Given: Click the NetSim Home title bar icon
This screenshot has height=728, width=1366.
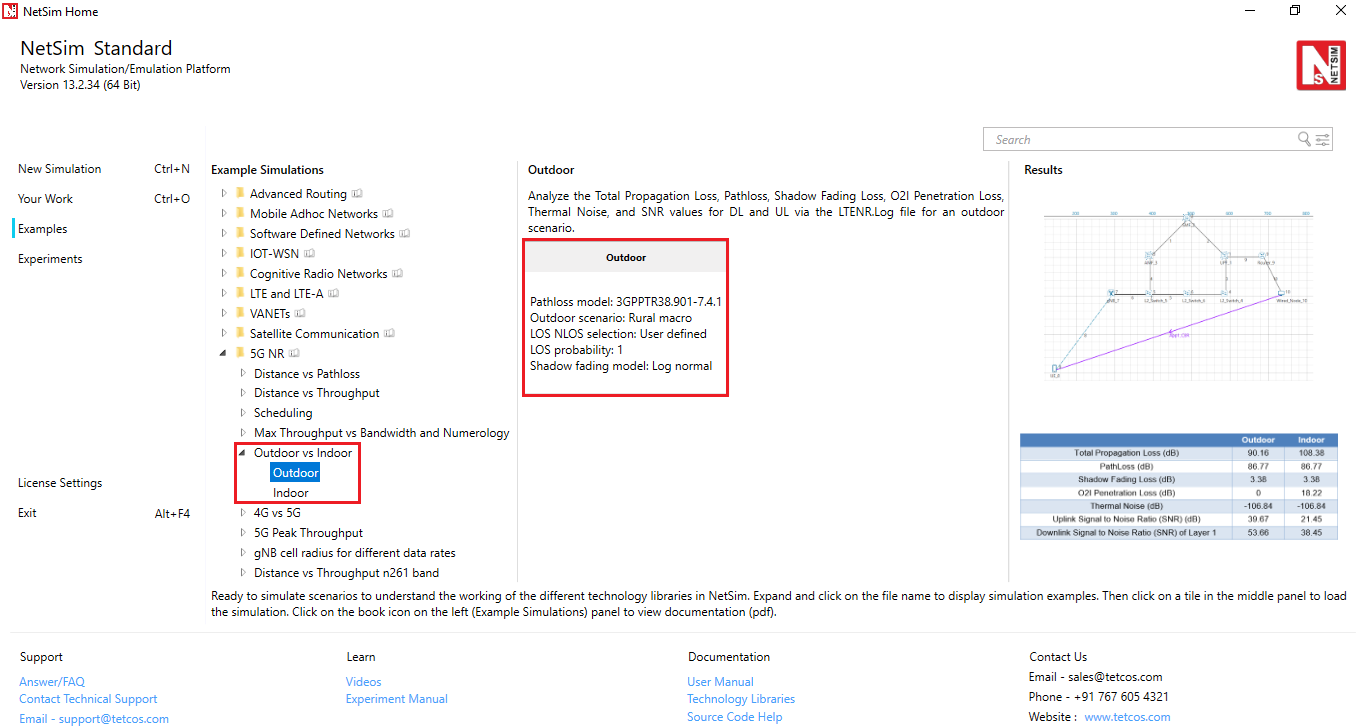Looking at the screenshot, I should (x=11, y=11).
